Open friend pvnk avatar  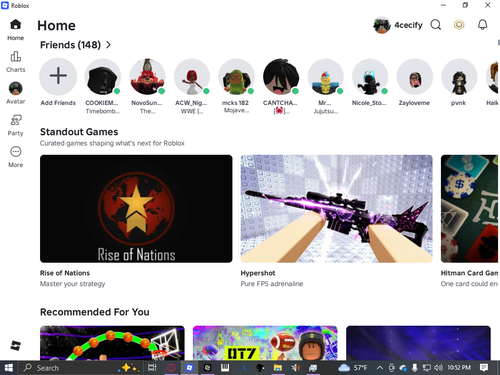point(459,77)
